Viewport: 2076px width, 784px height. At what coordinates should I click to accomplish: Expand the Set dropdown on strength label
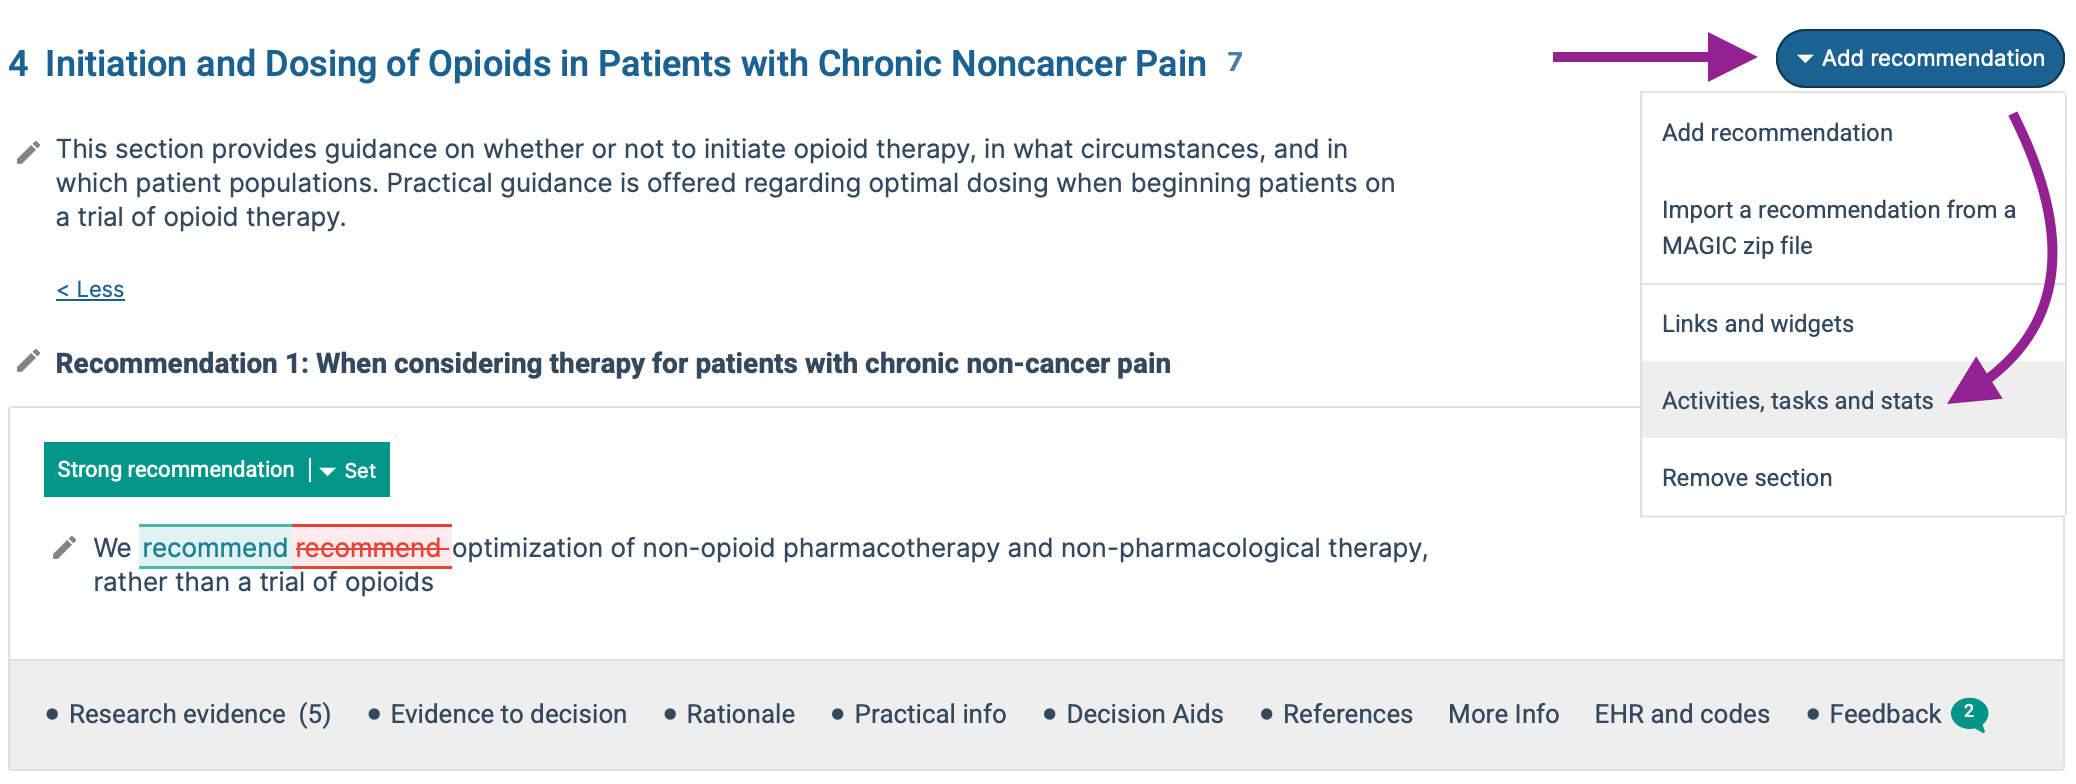349,470
